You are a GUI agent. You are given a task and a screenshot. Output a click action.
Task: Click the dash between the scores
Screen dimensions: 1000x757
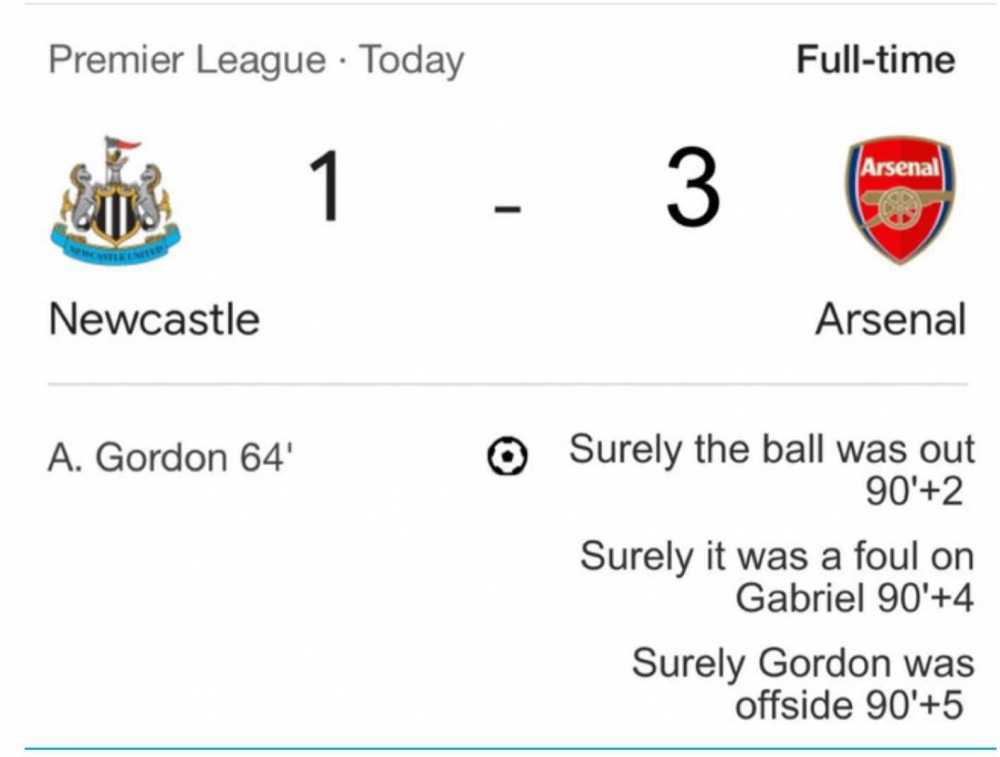[x=508, y=209]
